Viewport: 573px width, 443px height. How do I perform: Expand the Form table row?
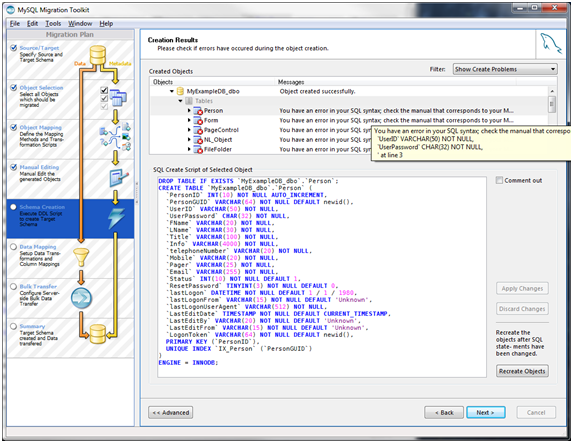point(189,120)
